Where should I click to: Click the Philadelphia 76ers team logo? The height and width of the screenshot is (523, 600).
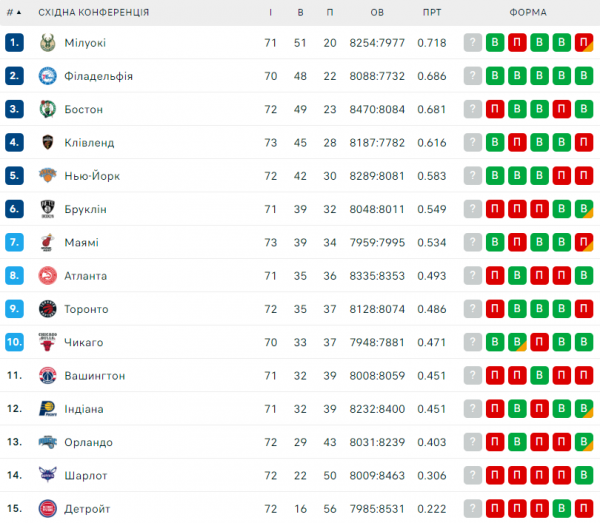[47, 76]
